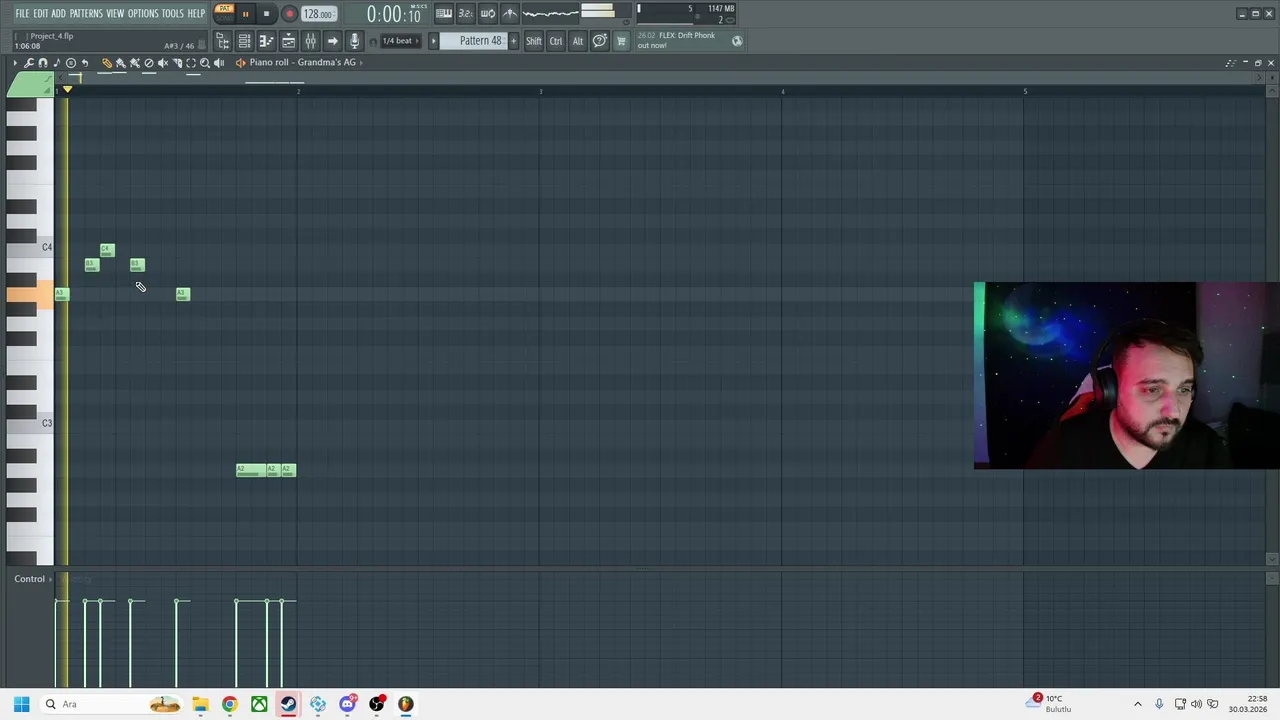Toggle the metronome icon
This screenshot has height=720, width=1280.
510,13
